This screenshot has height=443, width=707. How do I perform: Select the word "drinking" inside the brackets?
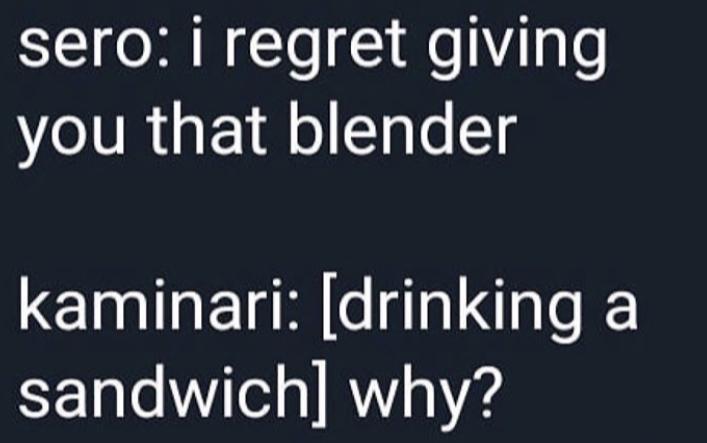pos(459,310)
